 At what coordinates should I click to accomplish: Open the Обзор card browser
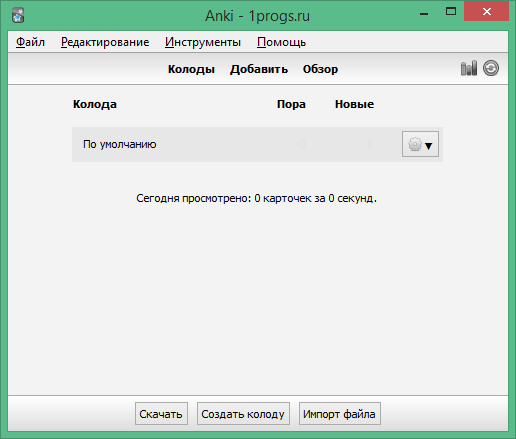point(320,69)
